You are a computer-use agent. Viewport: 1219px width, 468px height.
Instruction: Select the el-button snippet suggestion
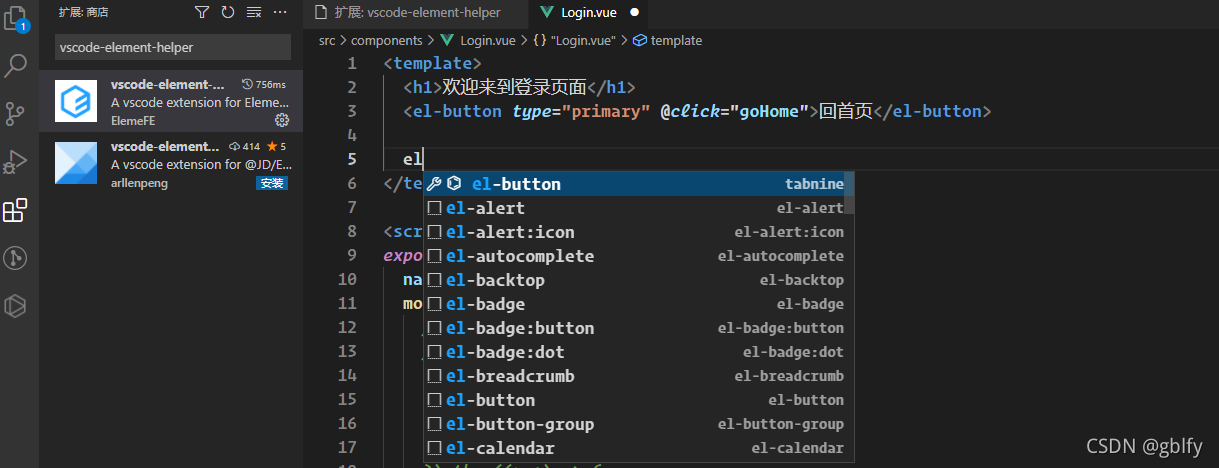[x=639, y=400]
